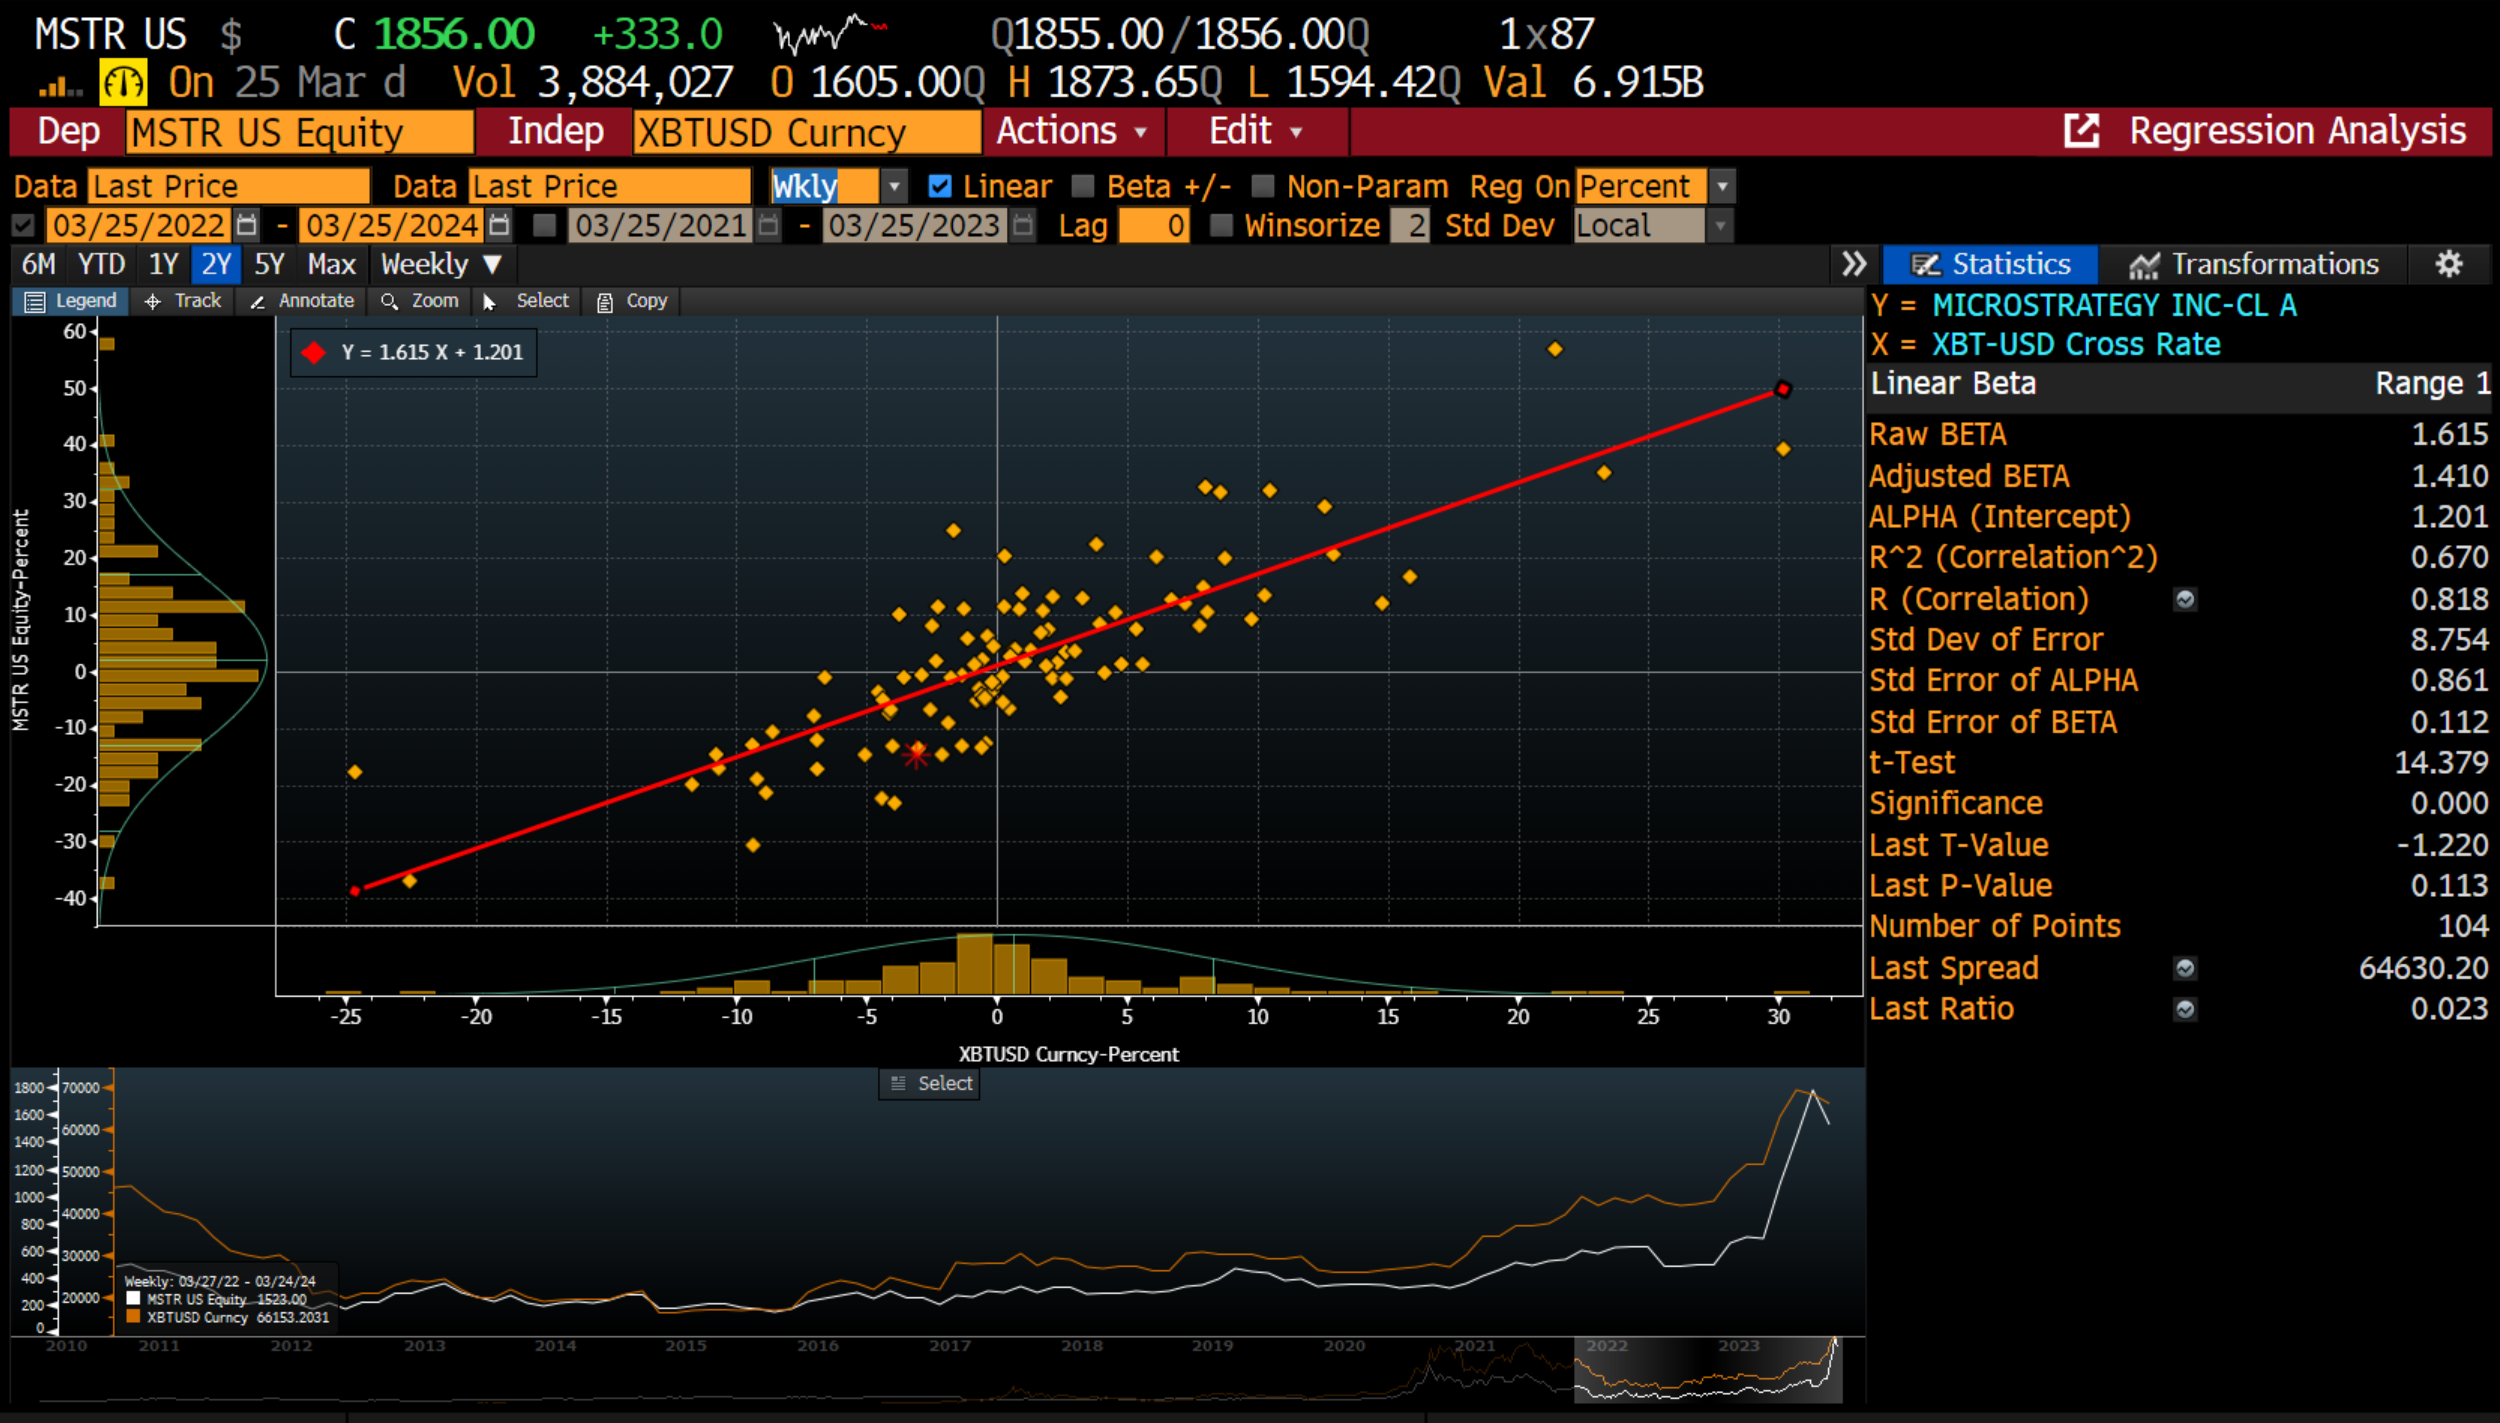The image size is (2500, 1423).
Task: Uncheck the Linear regression checkbox
Action: tap(940, 186)
